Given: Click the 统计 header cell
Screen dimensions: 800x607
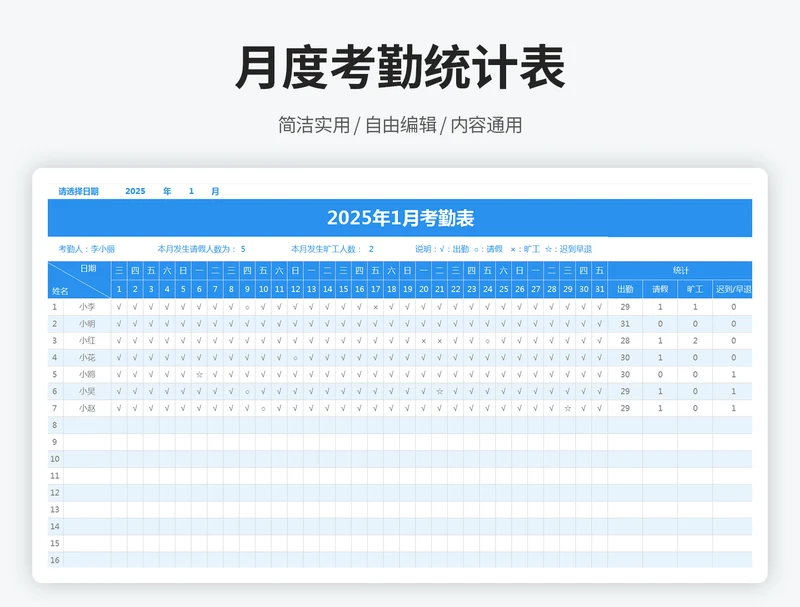Looking at the screenshot, I should coord(680,270).
